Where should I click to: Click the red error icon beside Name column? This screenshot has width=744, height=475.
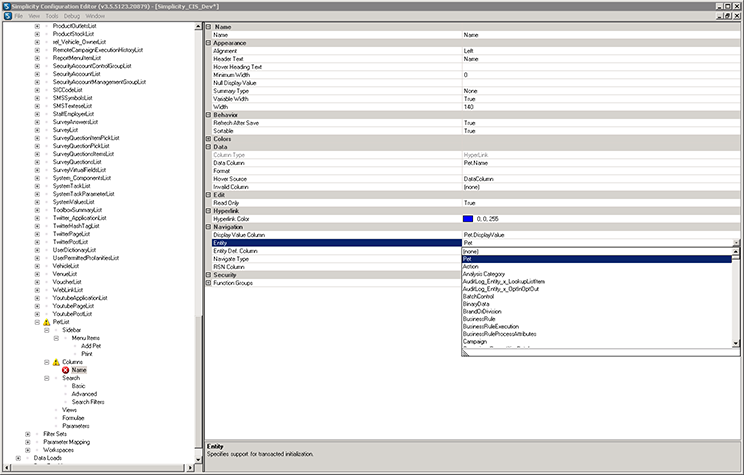point(65,370)
